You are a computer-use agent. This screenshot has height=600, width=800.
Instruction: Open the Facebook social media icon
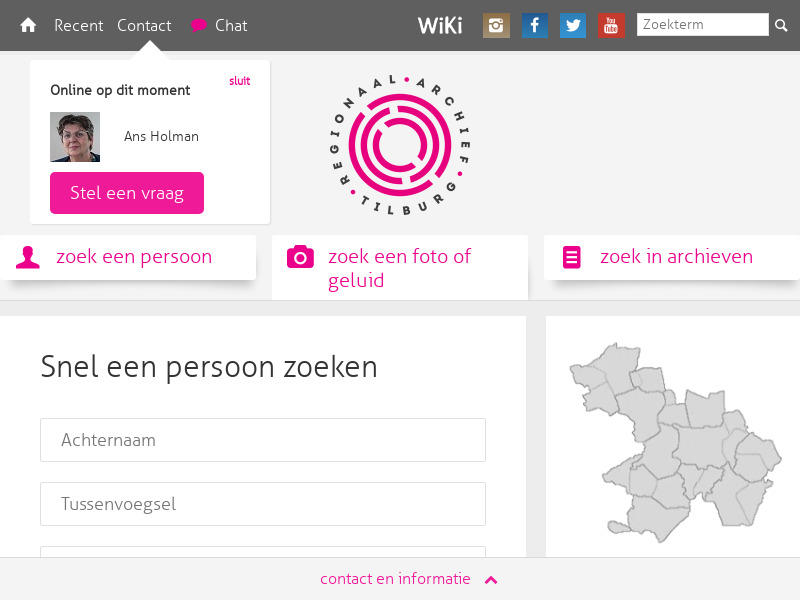[534, 25]
